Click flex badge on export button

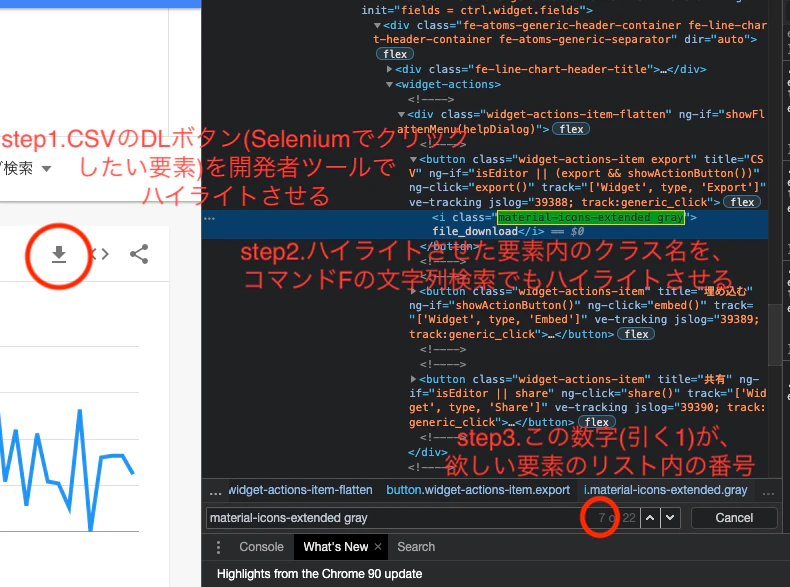click(742, 202)
